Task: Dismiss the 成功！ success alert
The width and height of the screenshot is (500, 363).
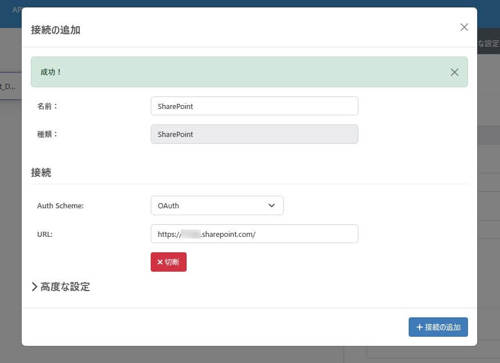Action: click(454, 72)
